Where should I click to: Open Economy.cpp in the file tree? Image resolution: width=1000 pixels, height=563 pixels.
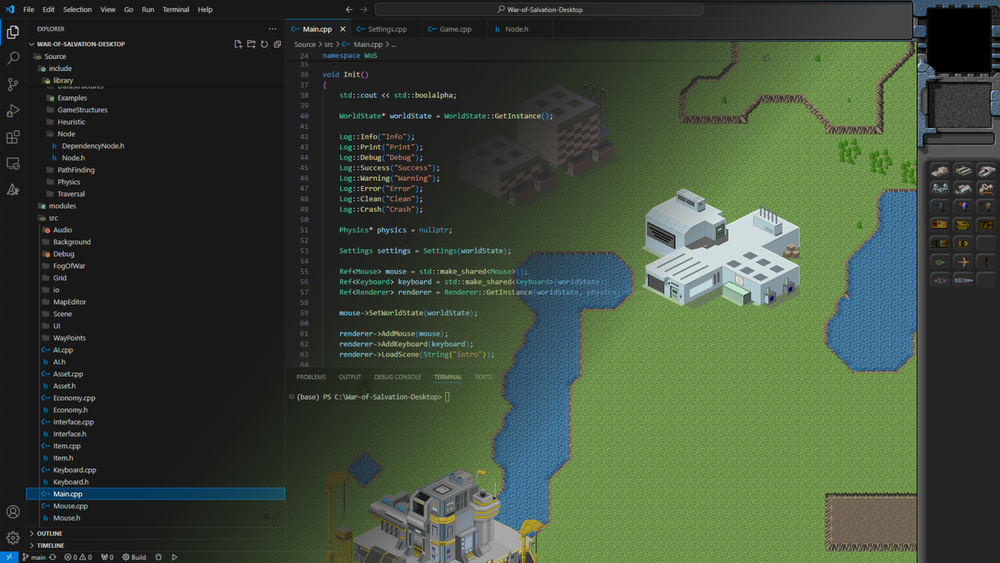pyautogui.click(x=74, y=398)
